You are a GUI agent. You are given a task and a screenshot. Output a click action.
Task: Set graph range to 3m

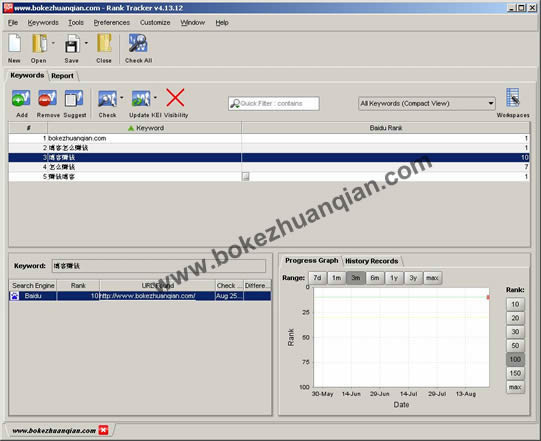[356, 278]
